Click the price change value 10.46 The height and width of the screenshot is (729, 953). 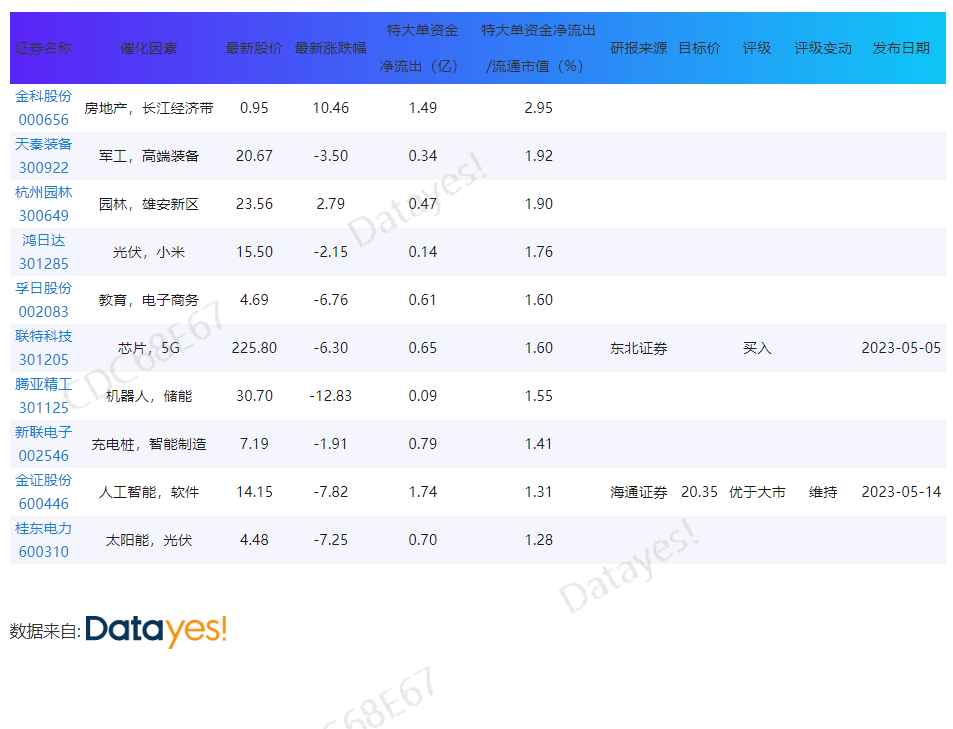[x=331, y=108]
